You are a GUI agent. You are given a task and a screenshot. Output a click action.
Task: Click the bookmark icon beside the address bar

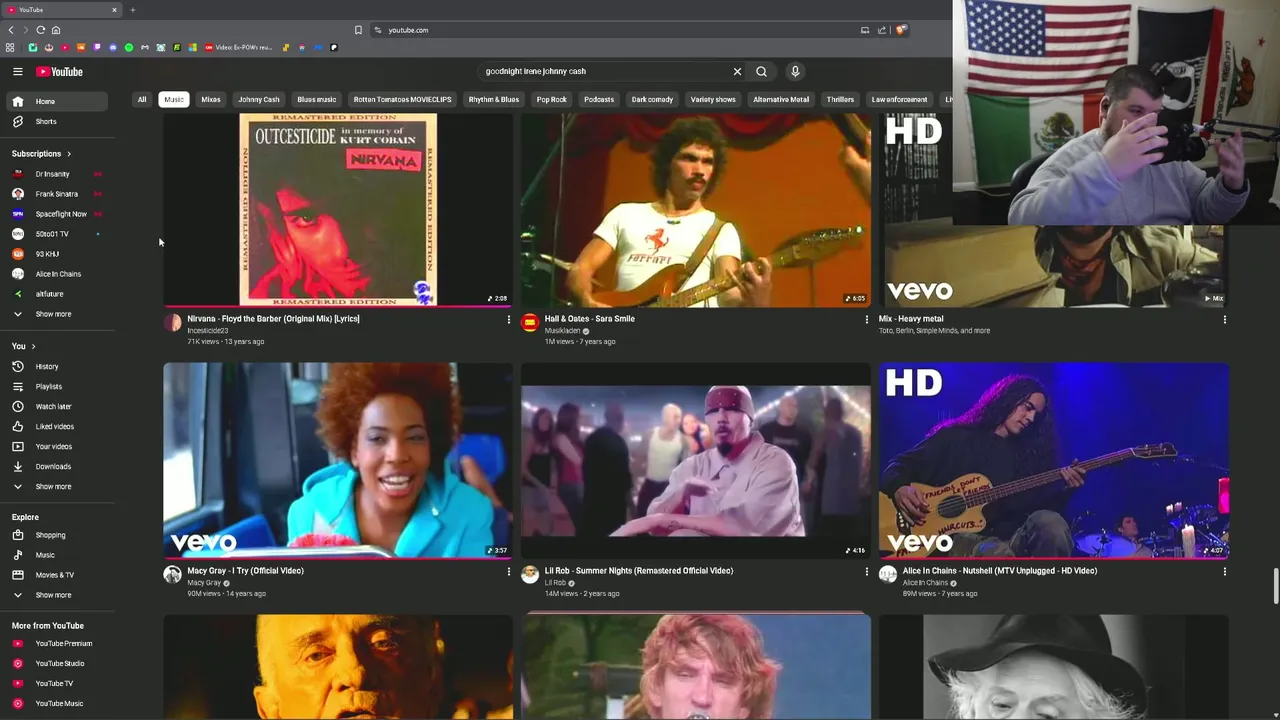pos(358,30)
